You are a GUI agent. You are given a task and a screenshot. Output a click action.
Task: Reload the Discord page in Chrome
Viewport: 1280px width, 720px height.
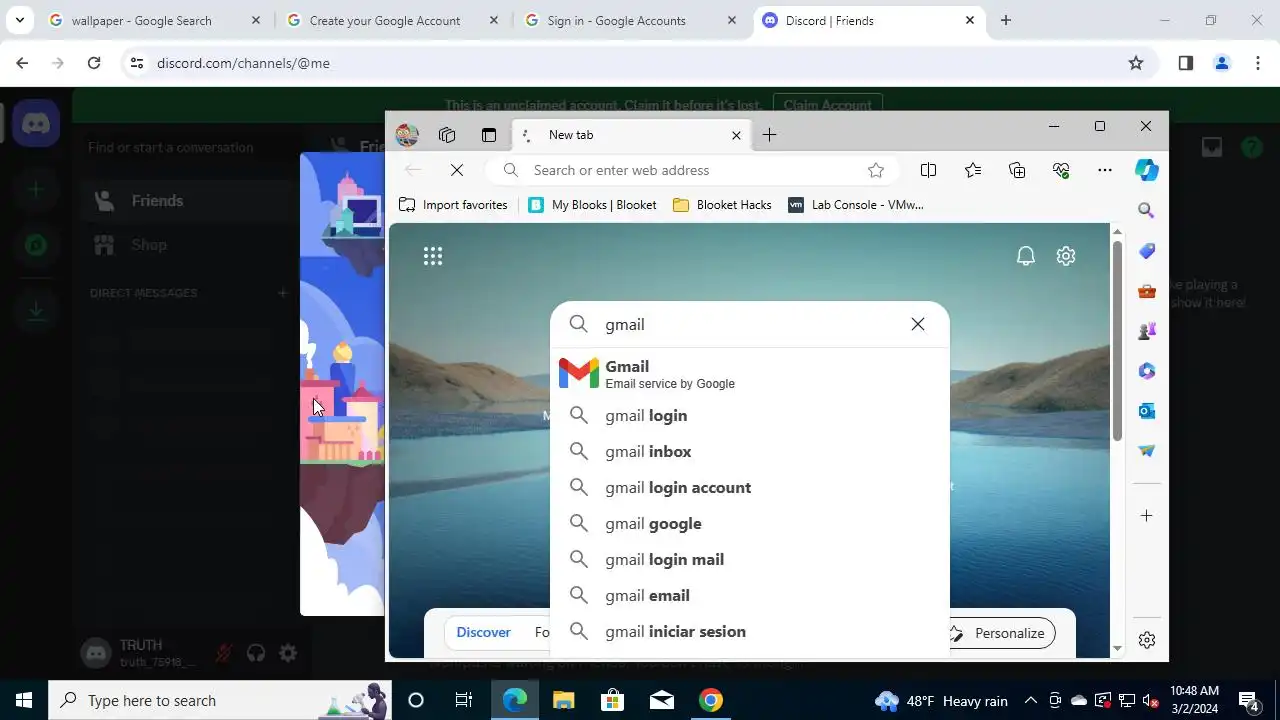click(x=93, y=63)
